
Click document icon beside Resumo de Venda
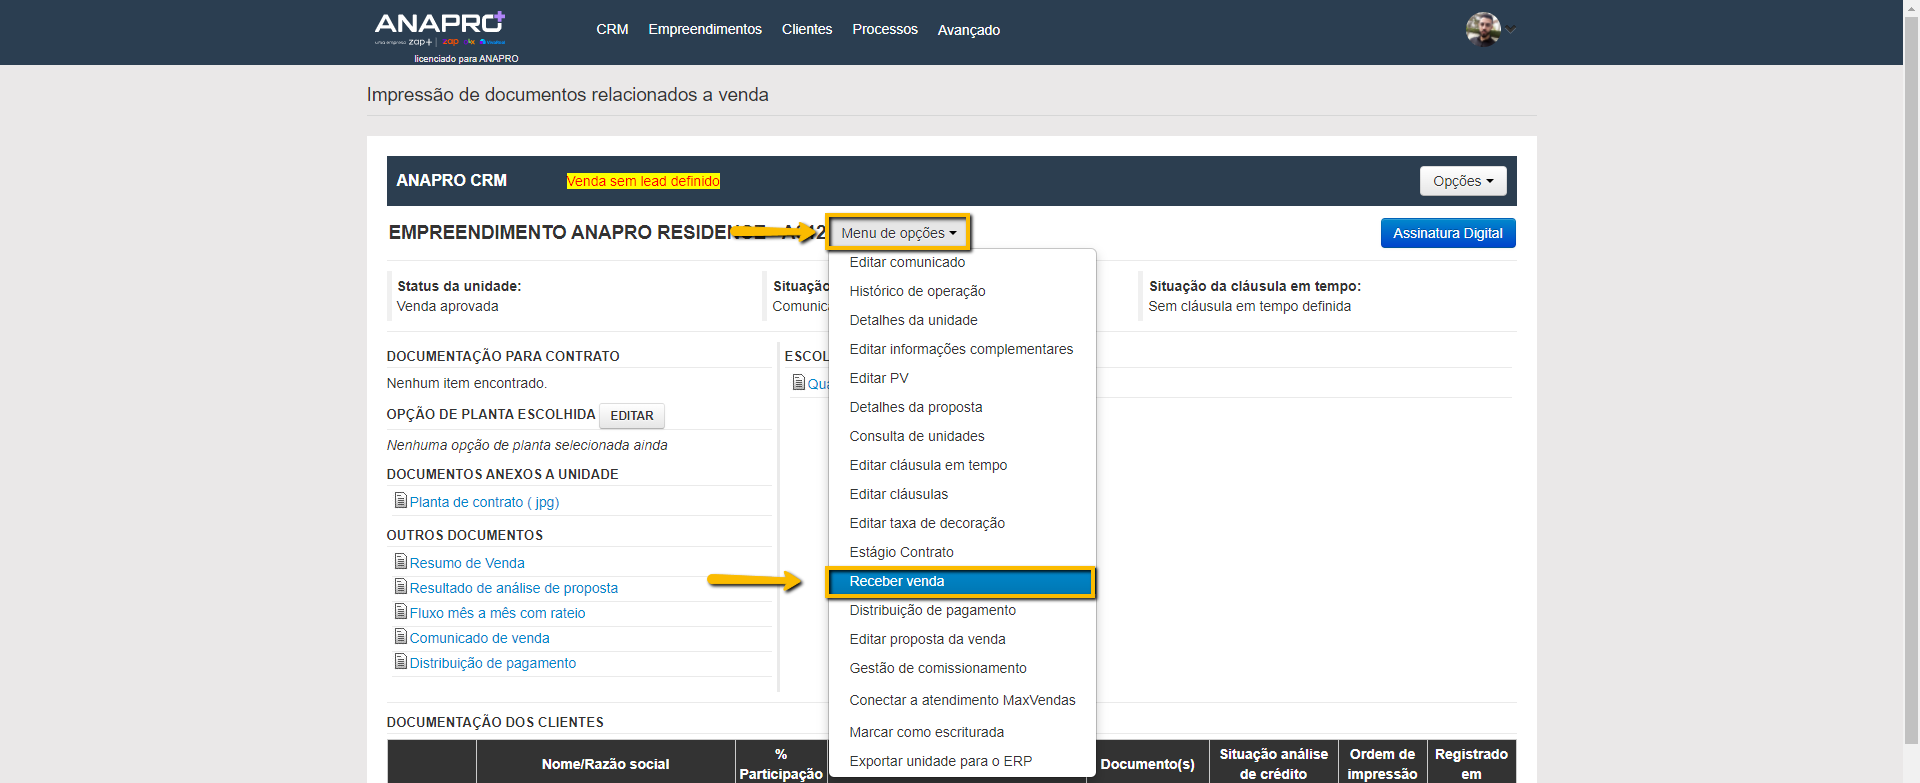(x=401, y=562)
